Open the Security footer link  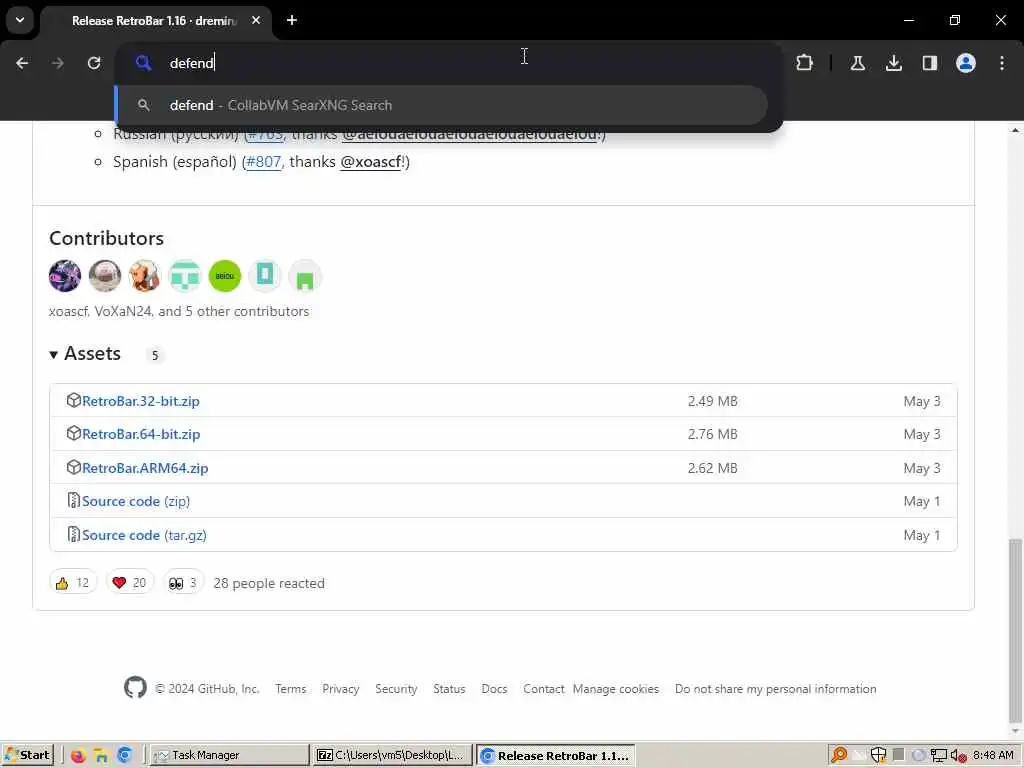396,689
